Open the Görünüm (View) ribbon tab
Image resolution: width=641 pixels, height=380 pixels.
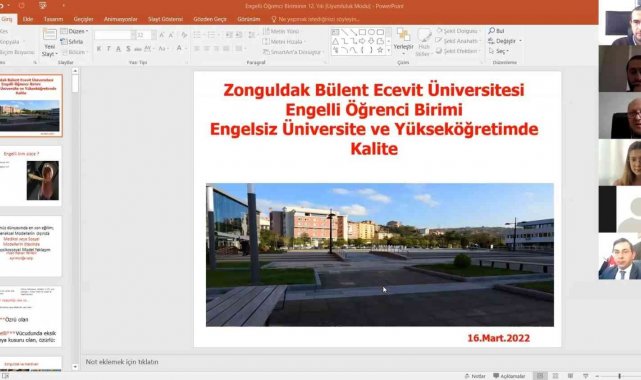(249, 19)
